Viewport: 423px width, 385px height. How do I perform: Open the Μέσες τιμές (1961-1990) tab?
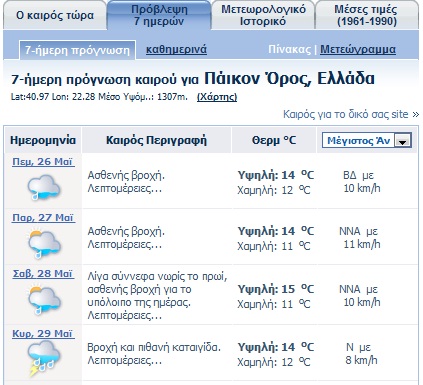[367, 15]
